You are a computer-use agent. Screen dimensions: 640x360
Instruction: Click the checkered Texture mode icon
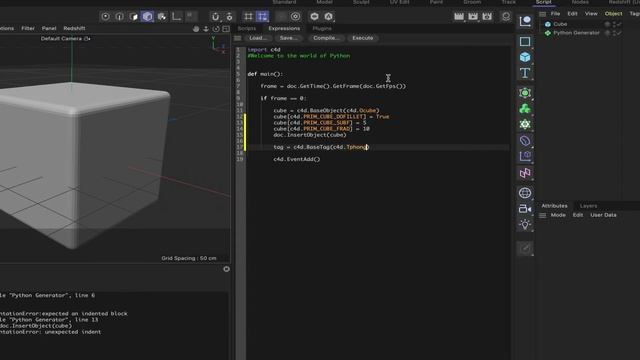[x=162, y=16]
